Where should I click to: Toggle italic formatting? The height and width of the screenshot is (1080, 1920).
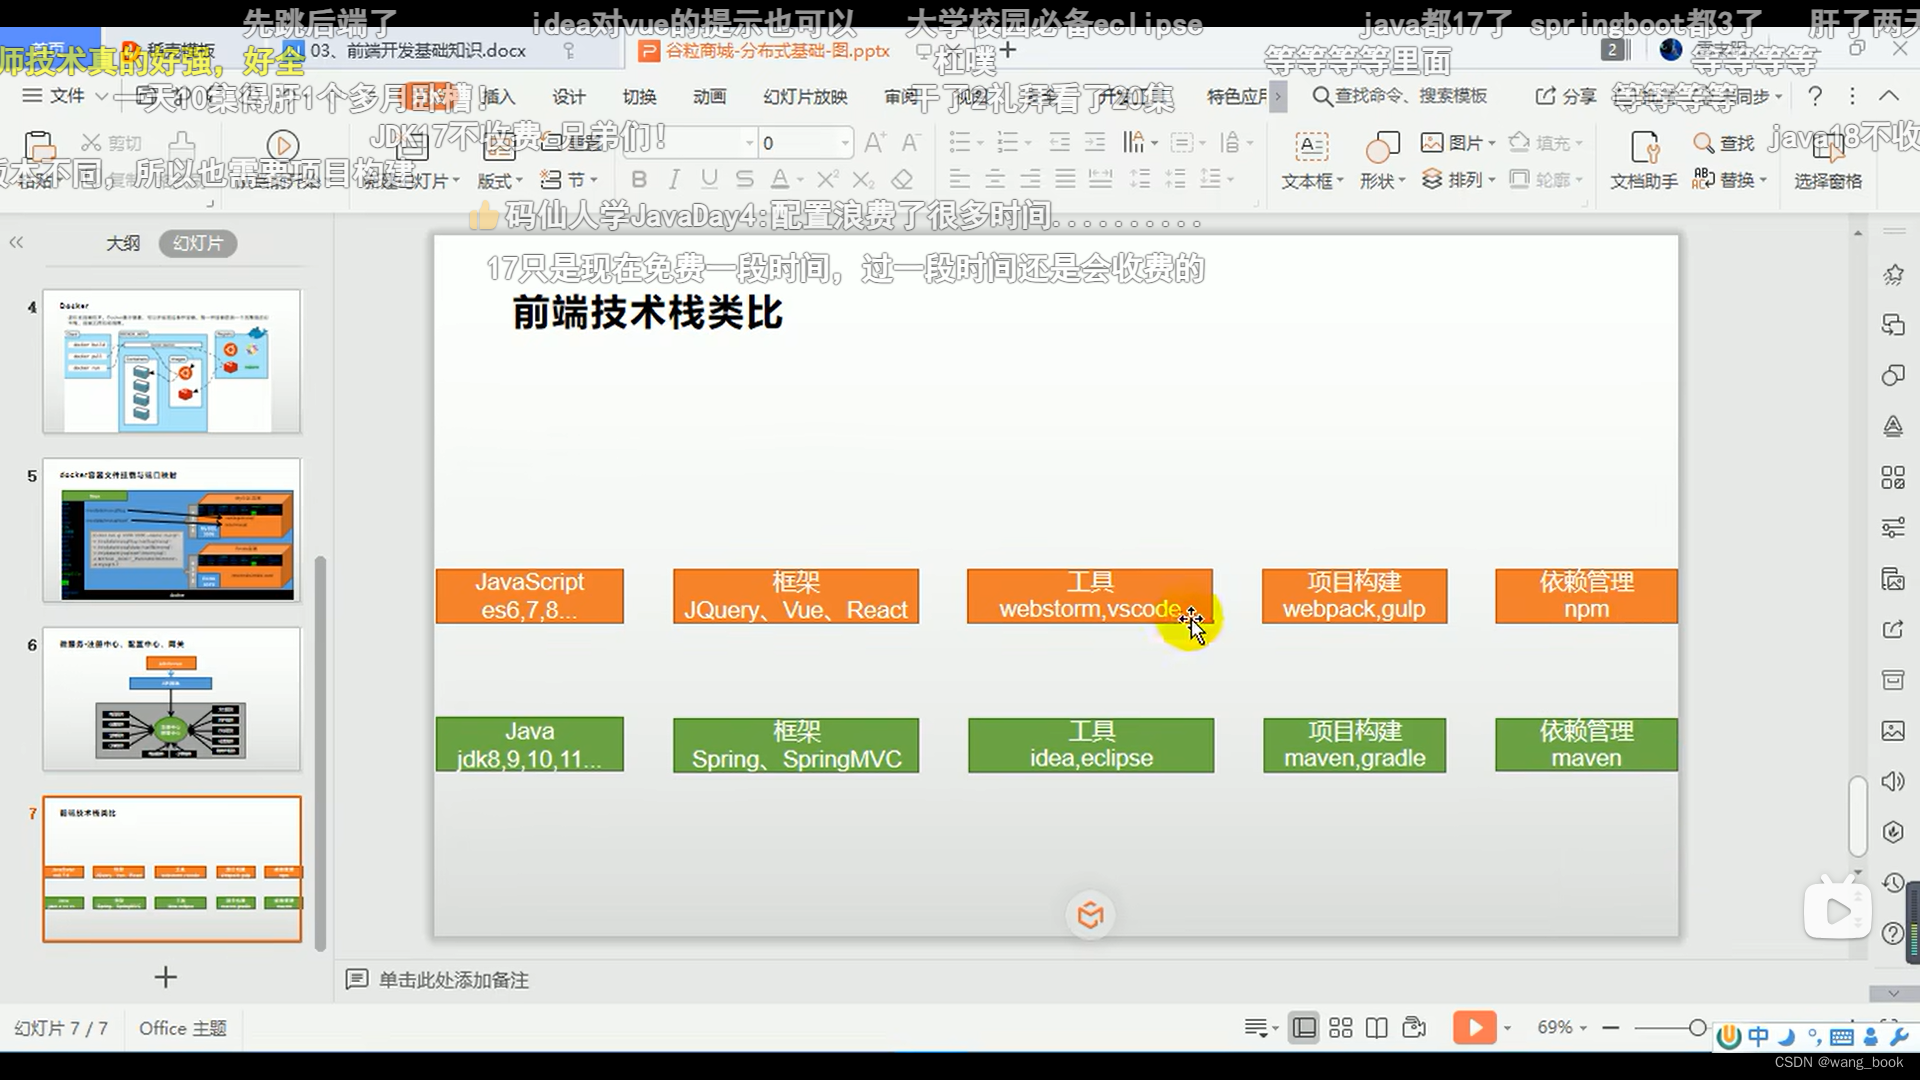coord(673,179)
